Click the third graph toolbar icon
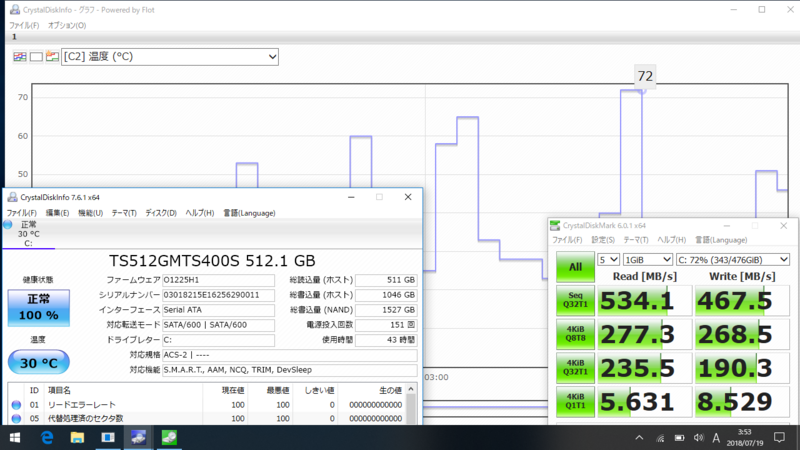This screenshot has width=800, height=450. [x=52, y=57]
